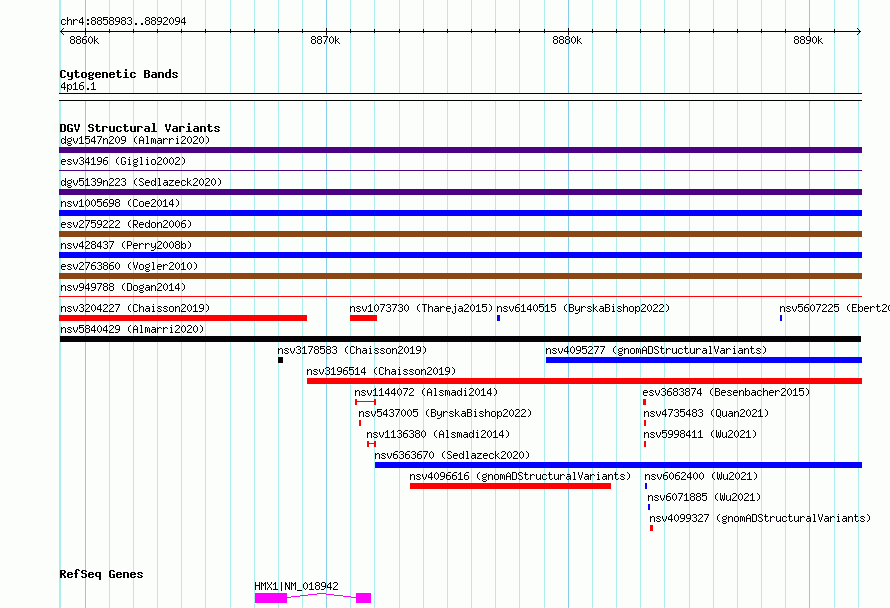
Task: Select the 4p16.1 band label
Action: pos(78,86)
